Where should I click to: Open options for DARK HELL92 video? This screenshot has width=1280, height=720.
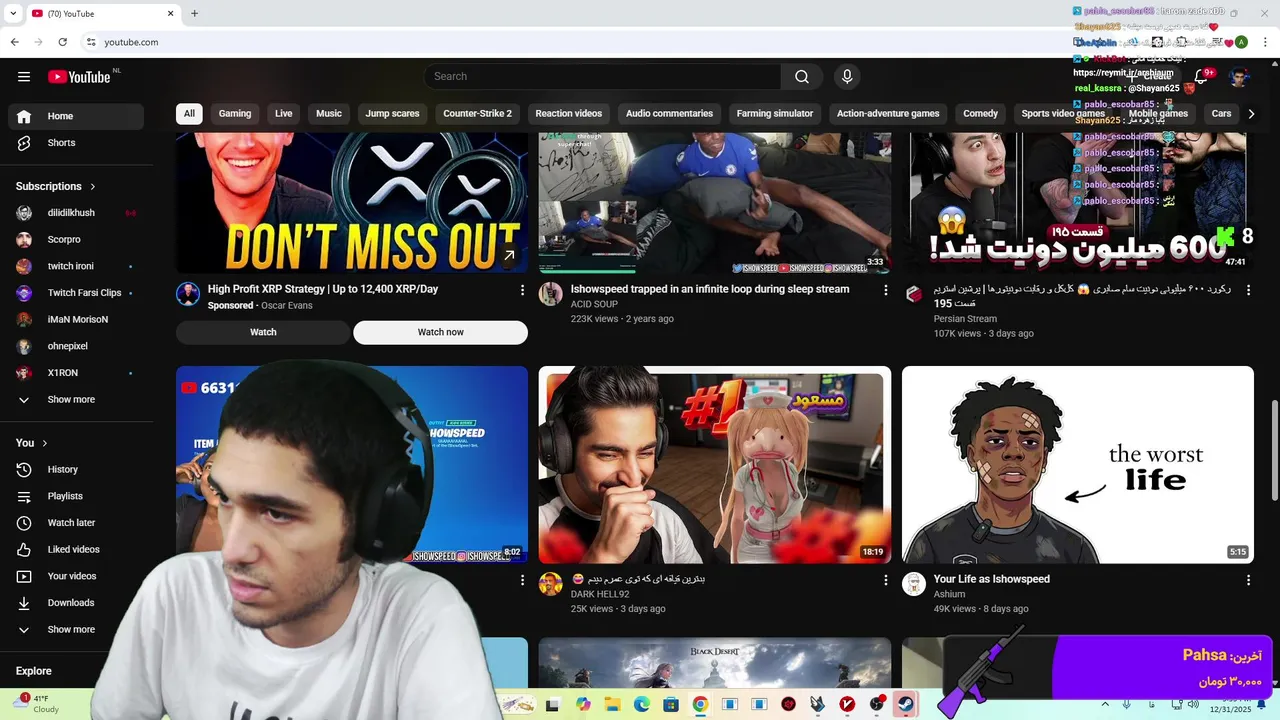pyautogui.click(x=885, y=580)
